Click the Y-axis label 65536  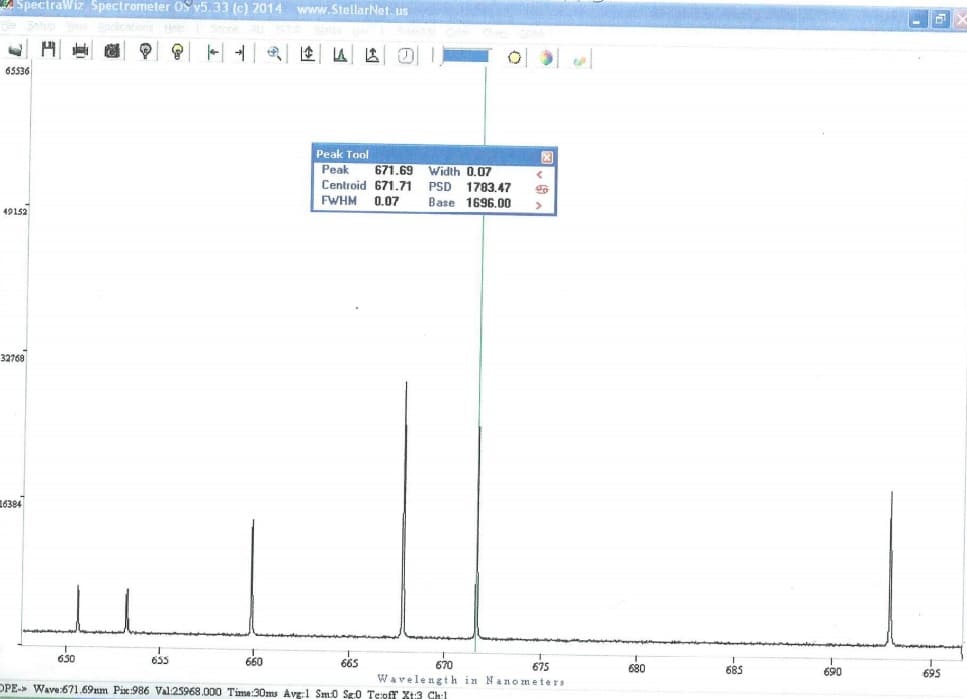click(x=17, y=71)
